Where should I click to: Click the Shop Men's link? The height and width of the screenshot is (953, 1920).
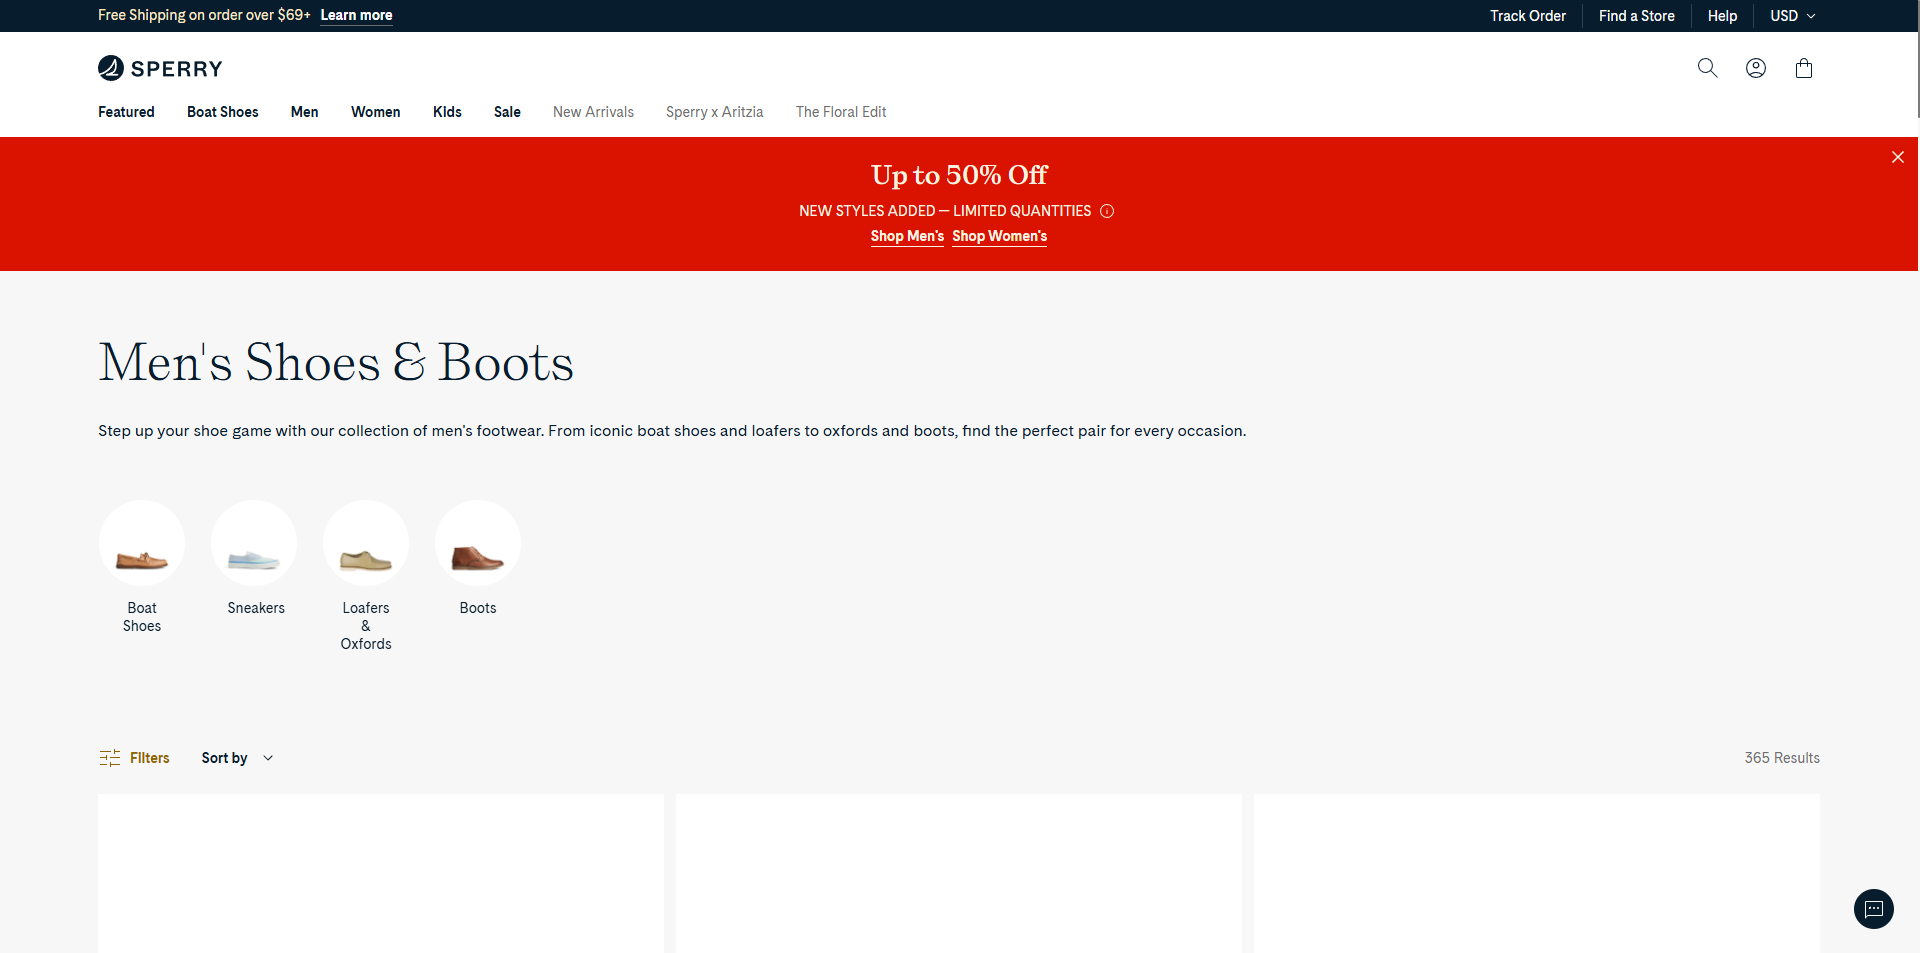tap(906, 236)
